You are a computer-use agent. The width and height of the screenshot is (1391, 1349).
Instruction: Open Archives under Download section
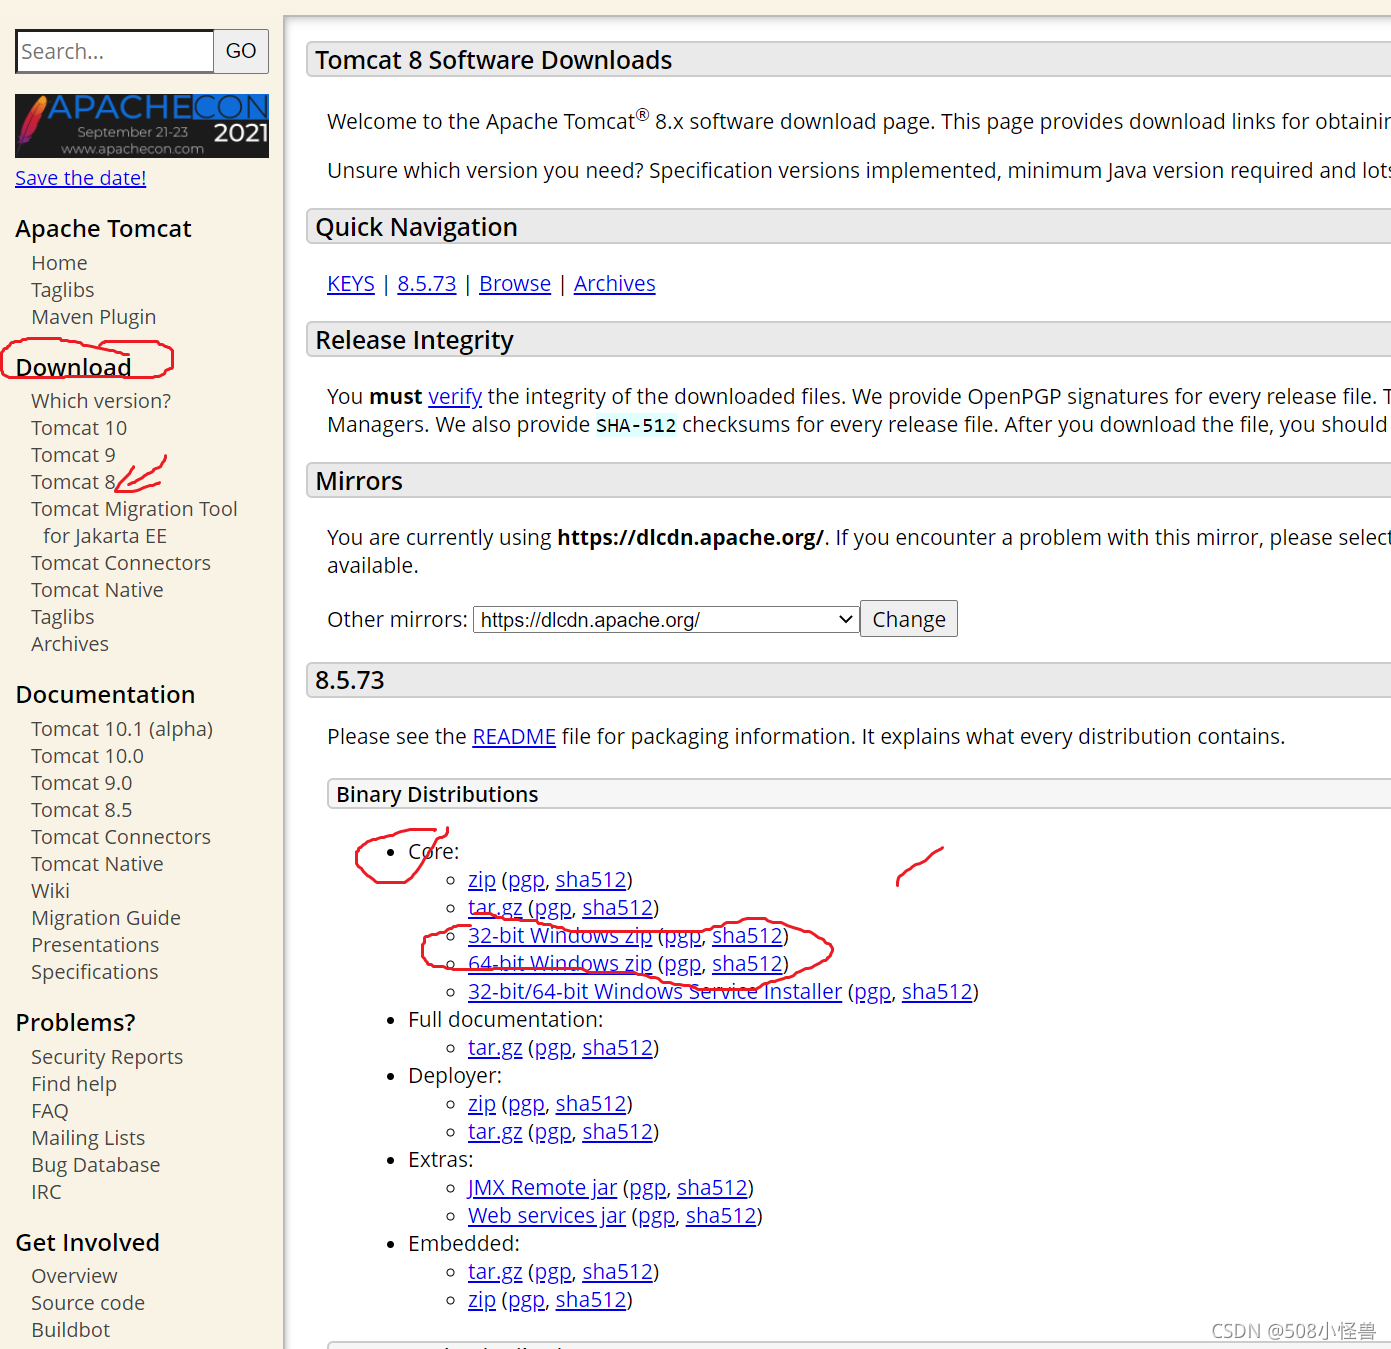[x=70, y=644]
